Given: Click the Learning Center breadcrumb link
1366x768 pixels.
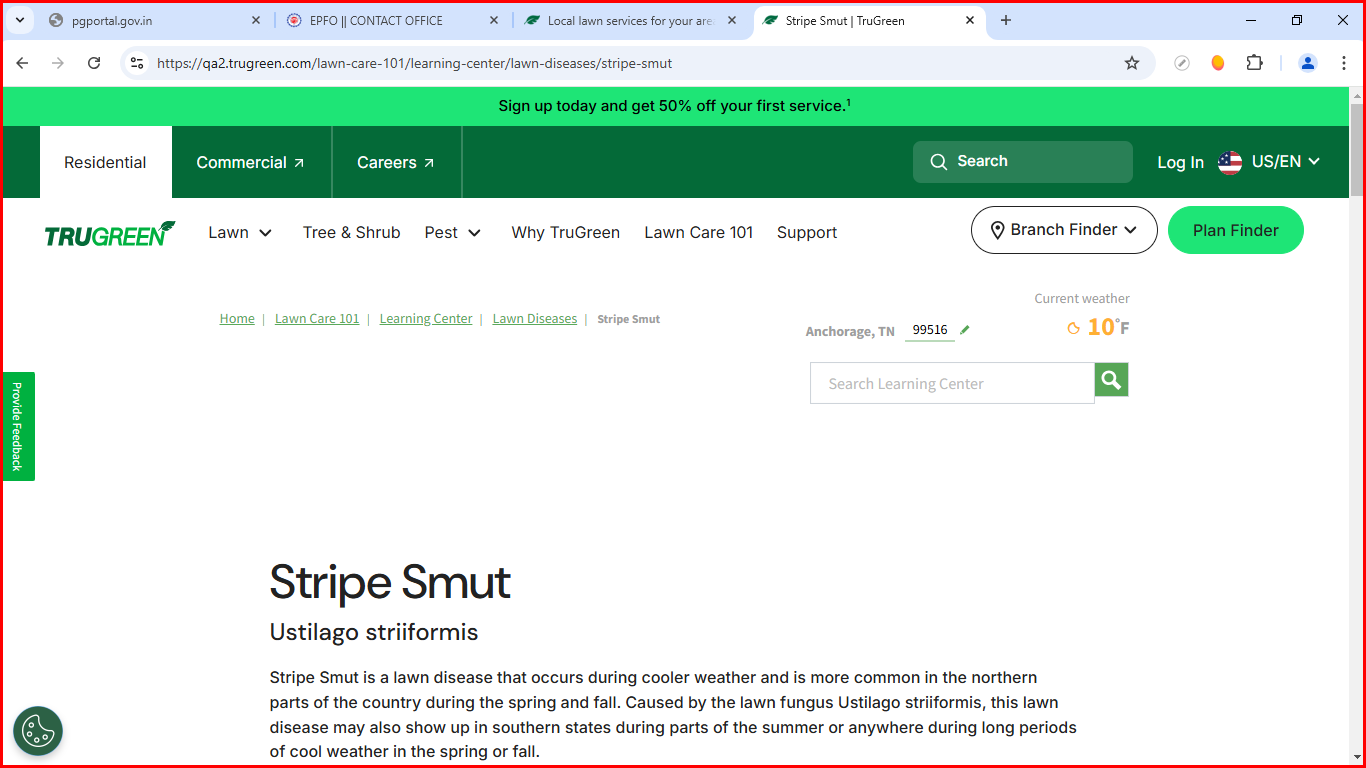Looking at the screenshot, I should click(426, 319).
